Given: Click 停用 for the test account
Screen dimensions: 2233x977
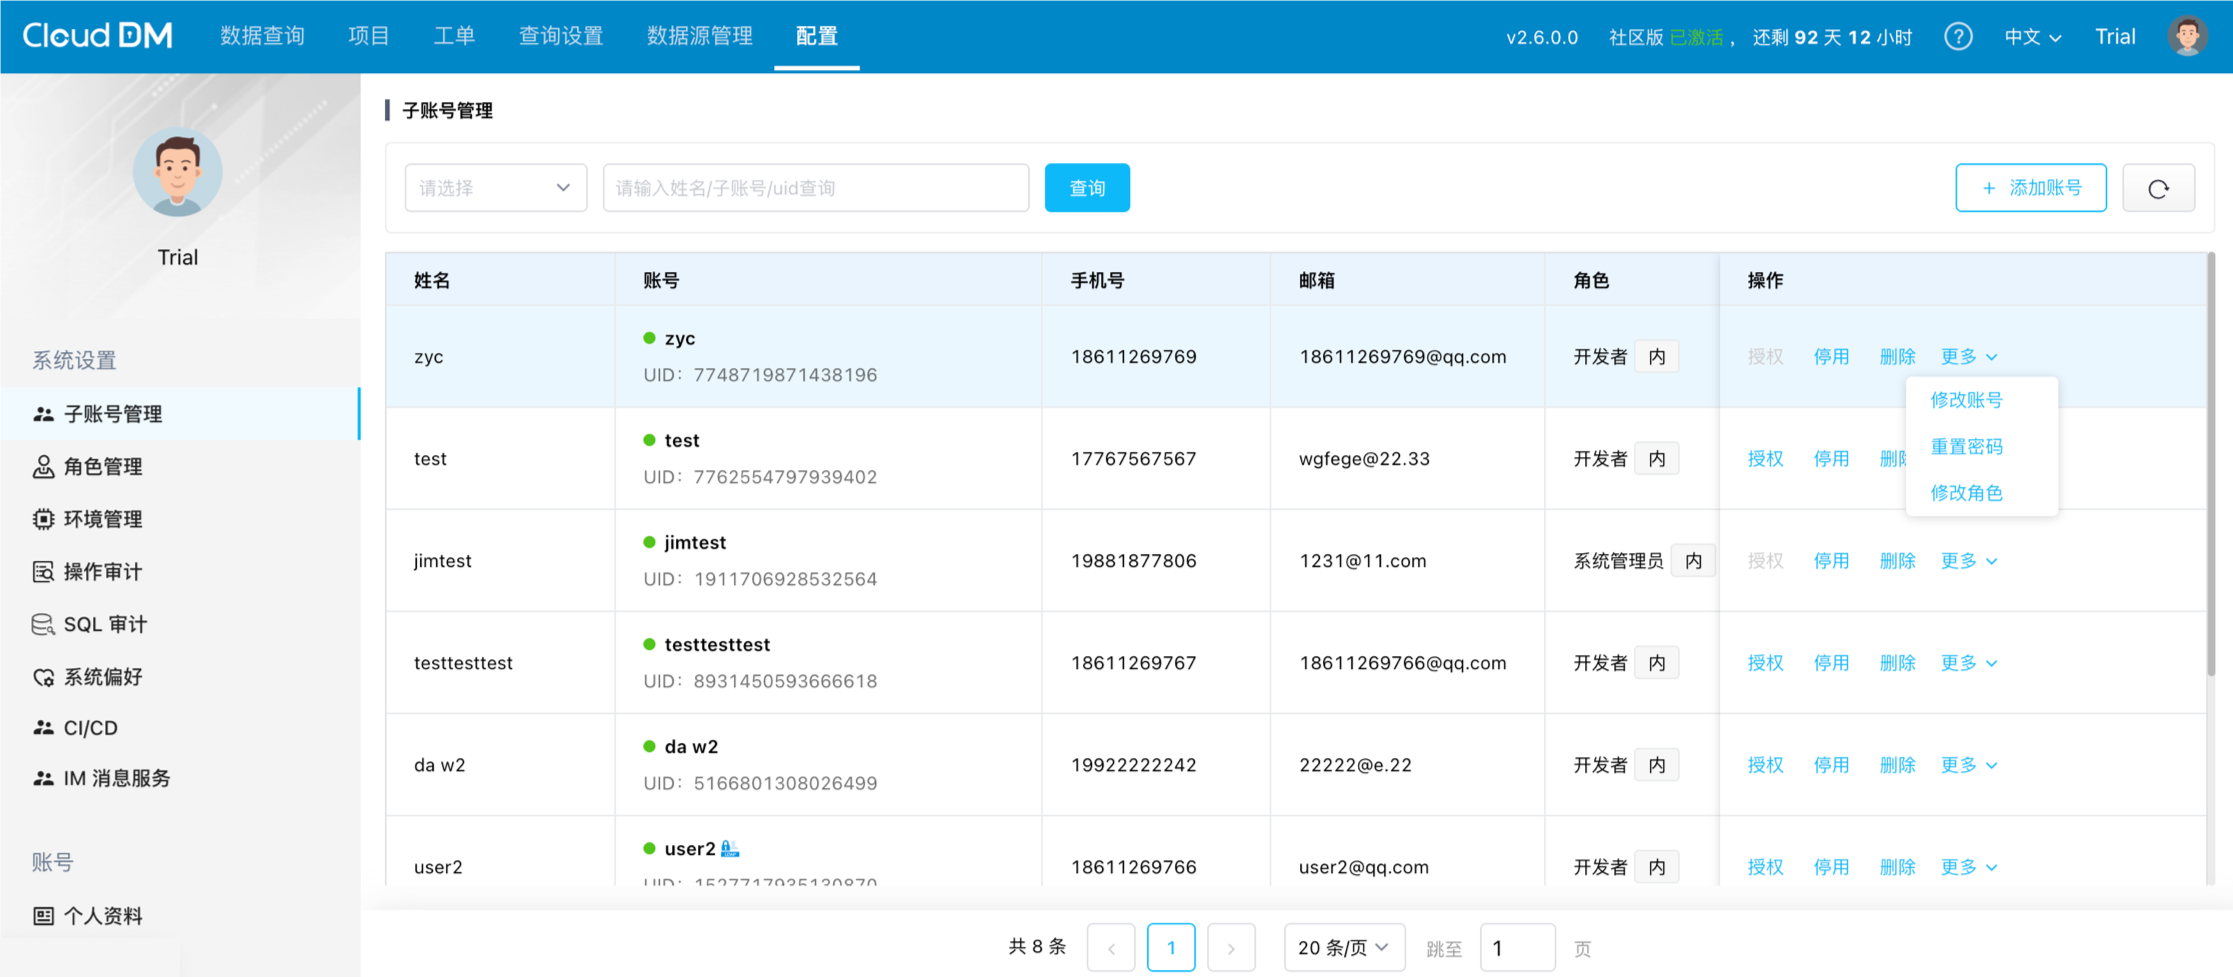Looking at the screenshot, I should click(x=1831, y=459).
